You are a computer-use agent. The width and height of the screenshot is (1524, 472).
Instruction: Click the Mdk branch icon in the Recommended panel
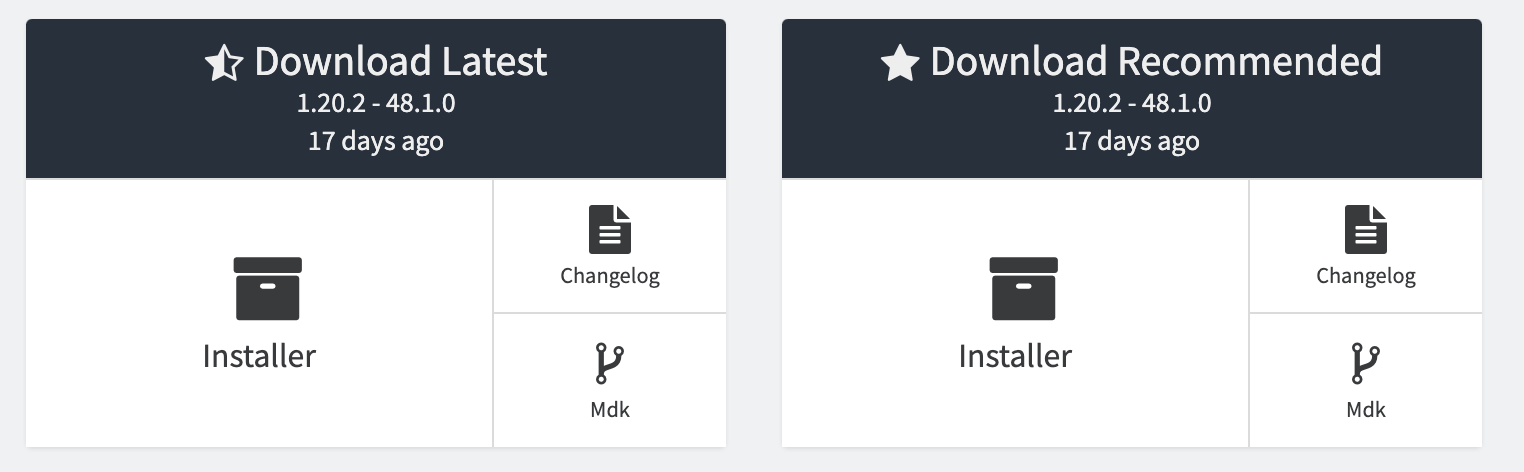click(x=1366, y=364)
